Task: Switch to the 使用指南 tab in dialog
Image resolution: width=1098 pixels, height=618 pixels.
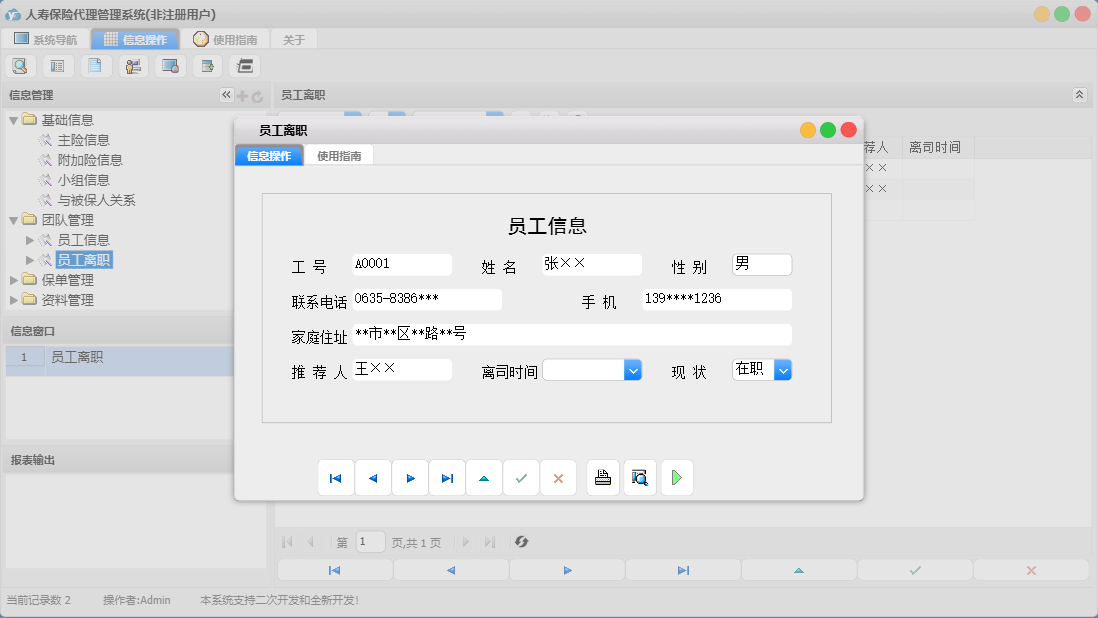Action: (x=341, y=155)
